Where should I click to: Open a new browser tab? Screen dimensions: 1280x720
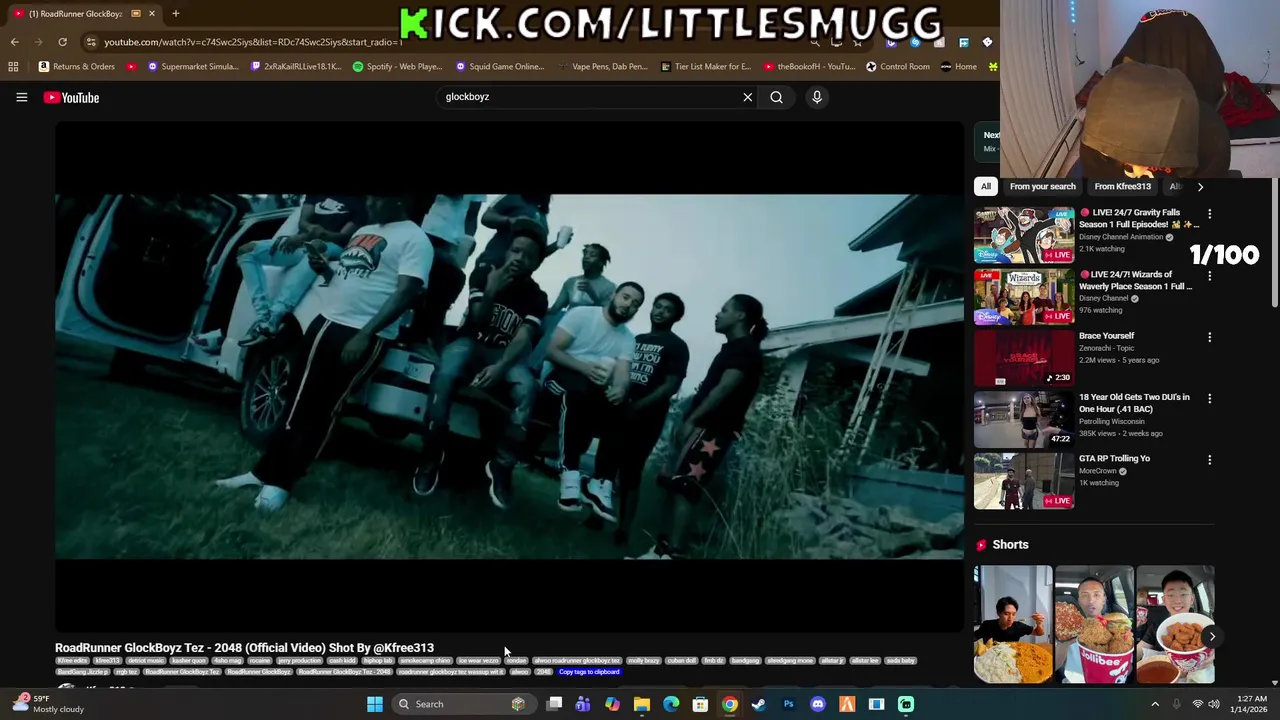point(175,13)
